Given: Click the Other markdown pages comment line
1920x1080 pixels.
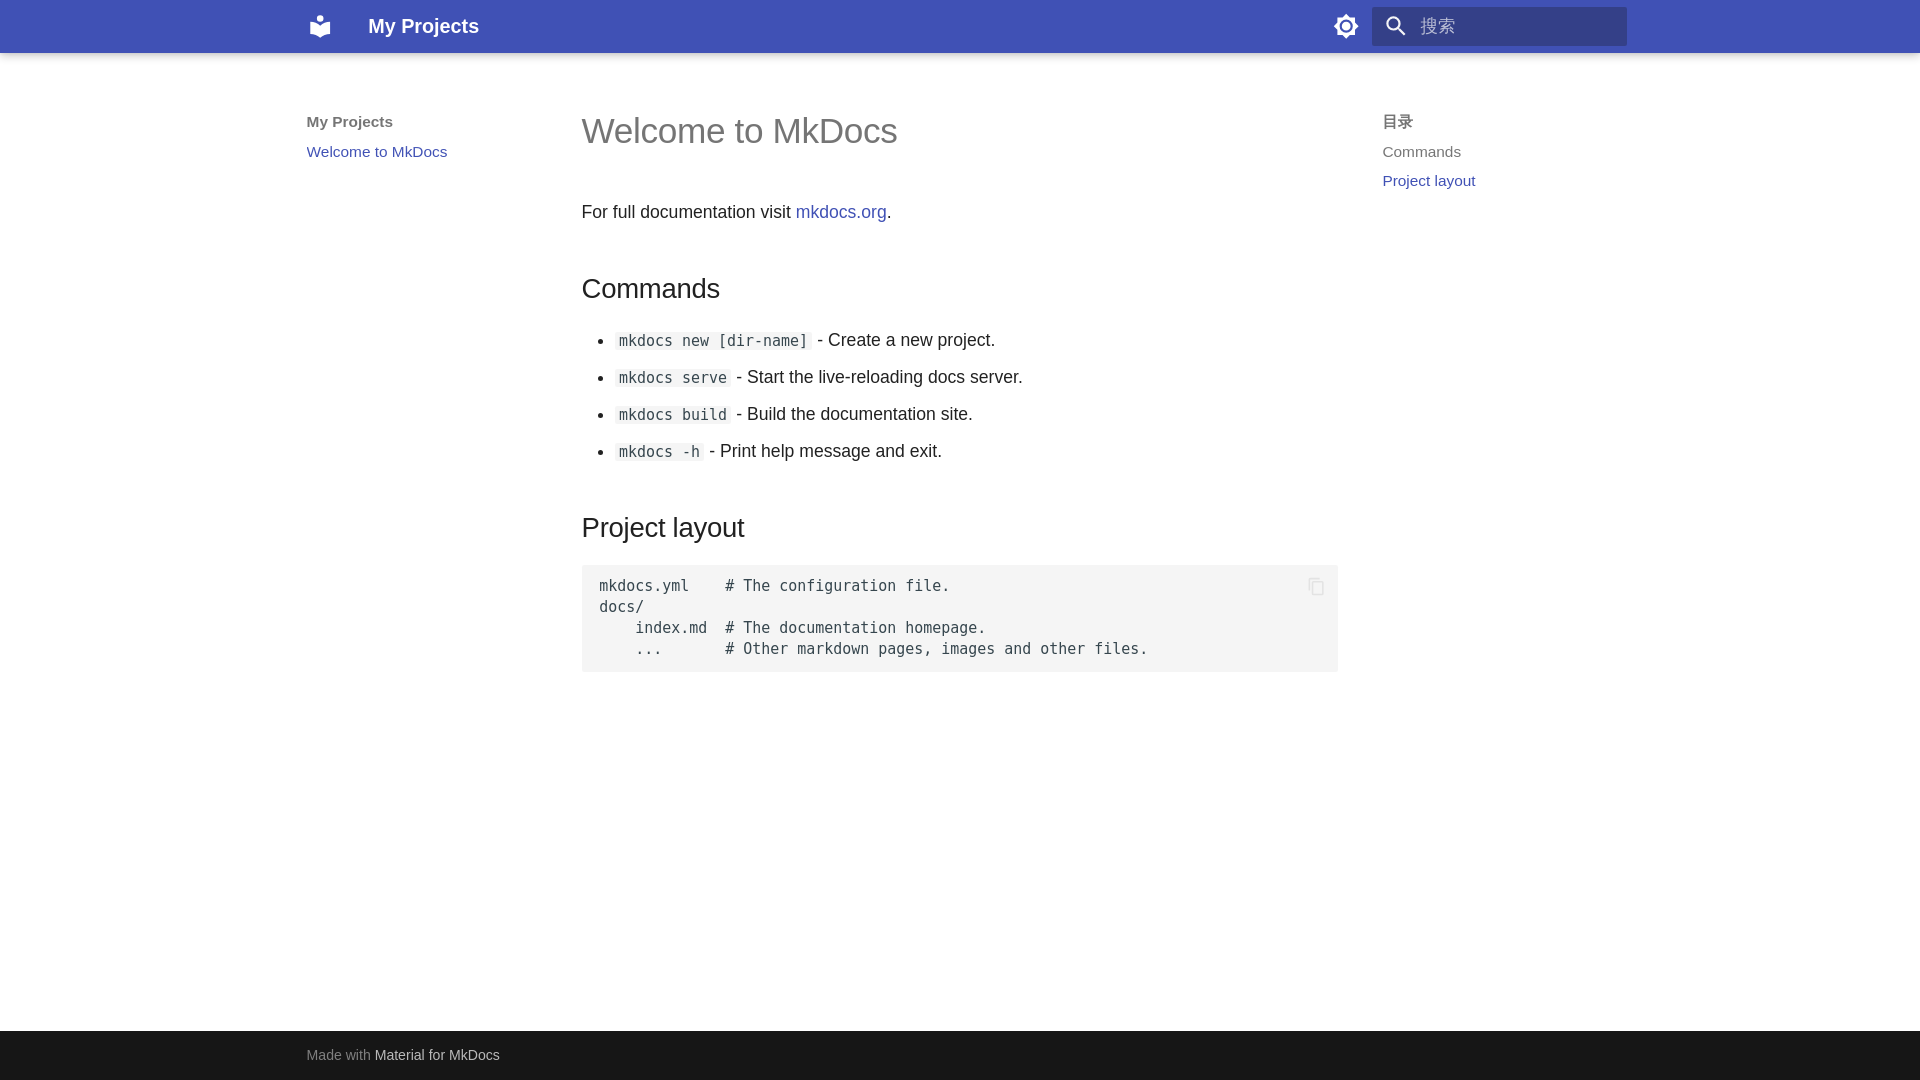Looking at the screenshot, I should coord(936,649).
